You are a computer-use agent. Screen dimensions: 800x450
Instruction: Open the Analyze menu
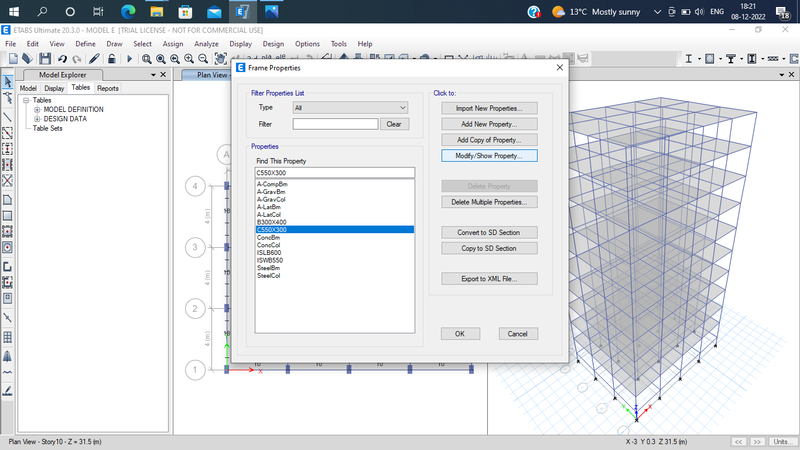[206, 44]
